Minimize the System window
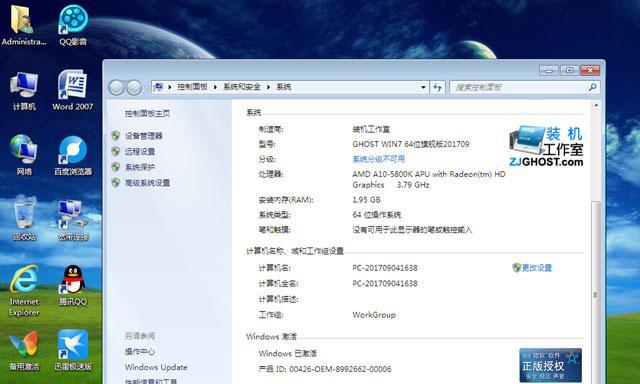The image size is (640, 384). [549, 71]
